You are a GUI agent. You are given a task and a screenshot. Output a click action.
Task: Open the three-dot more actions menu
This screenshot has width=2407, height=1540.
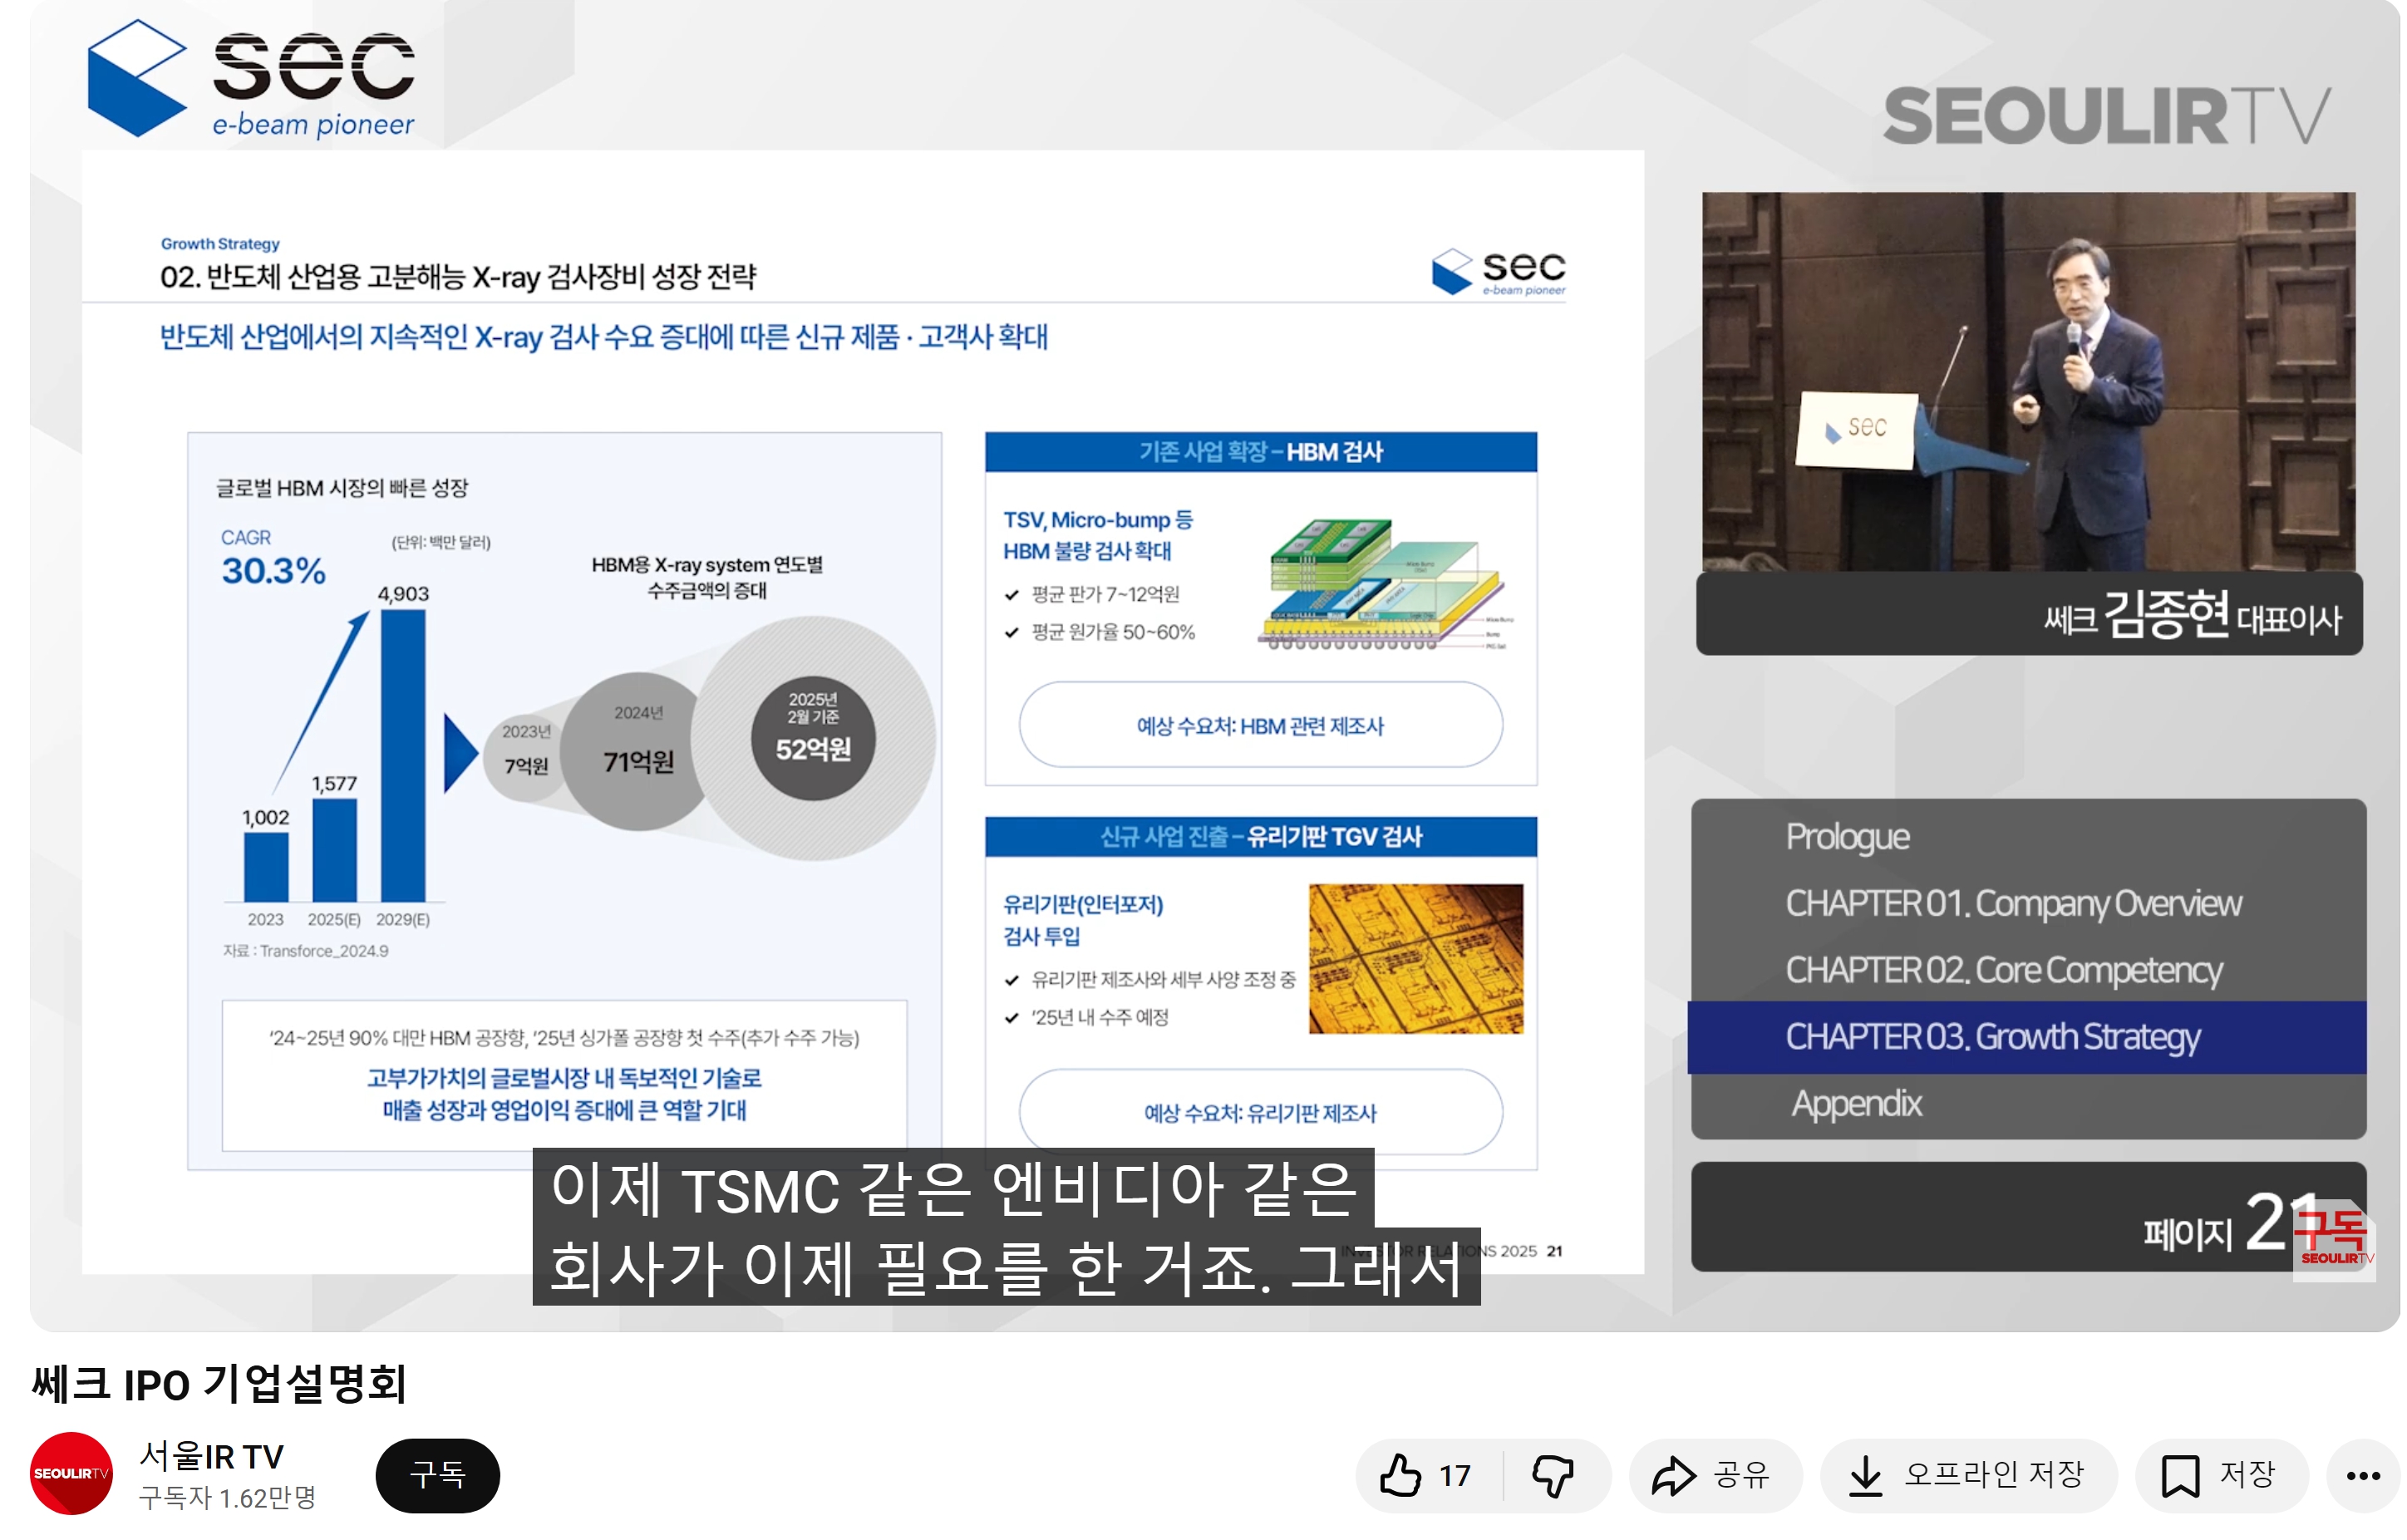(x=2362, y=1475)
